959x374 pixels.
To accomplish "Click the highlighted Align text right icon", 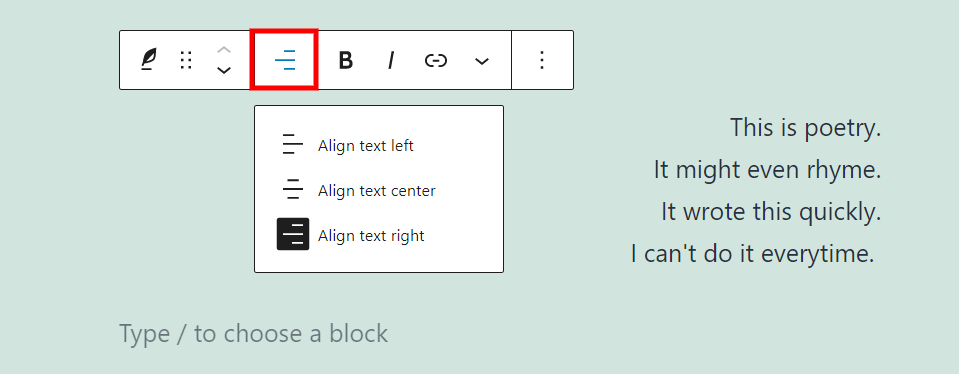I will [x=293, y=234].
